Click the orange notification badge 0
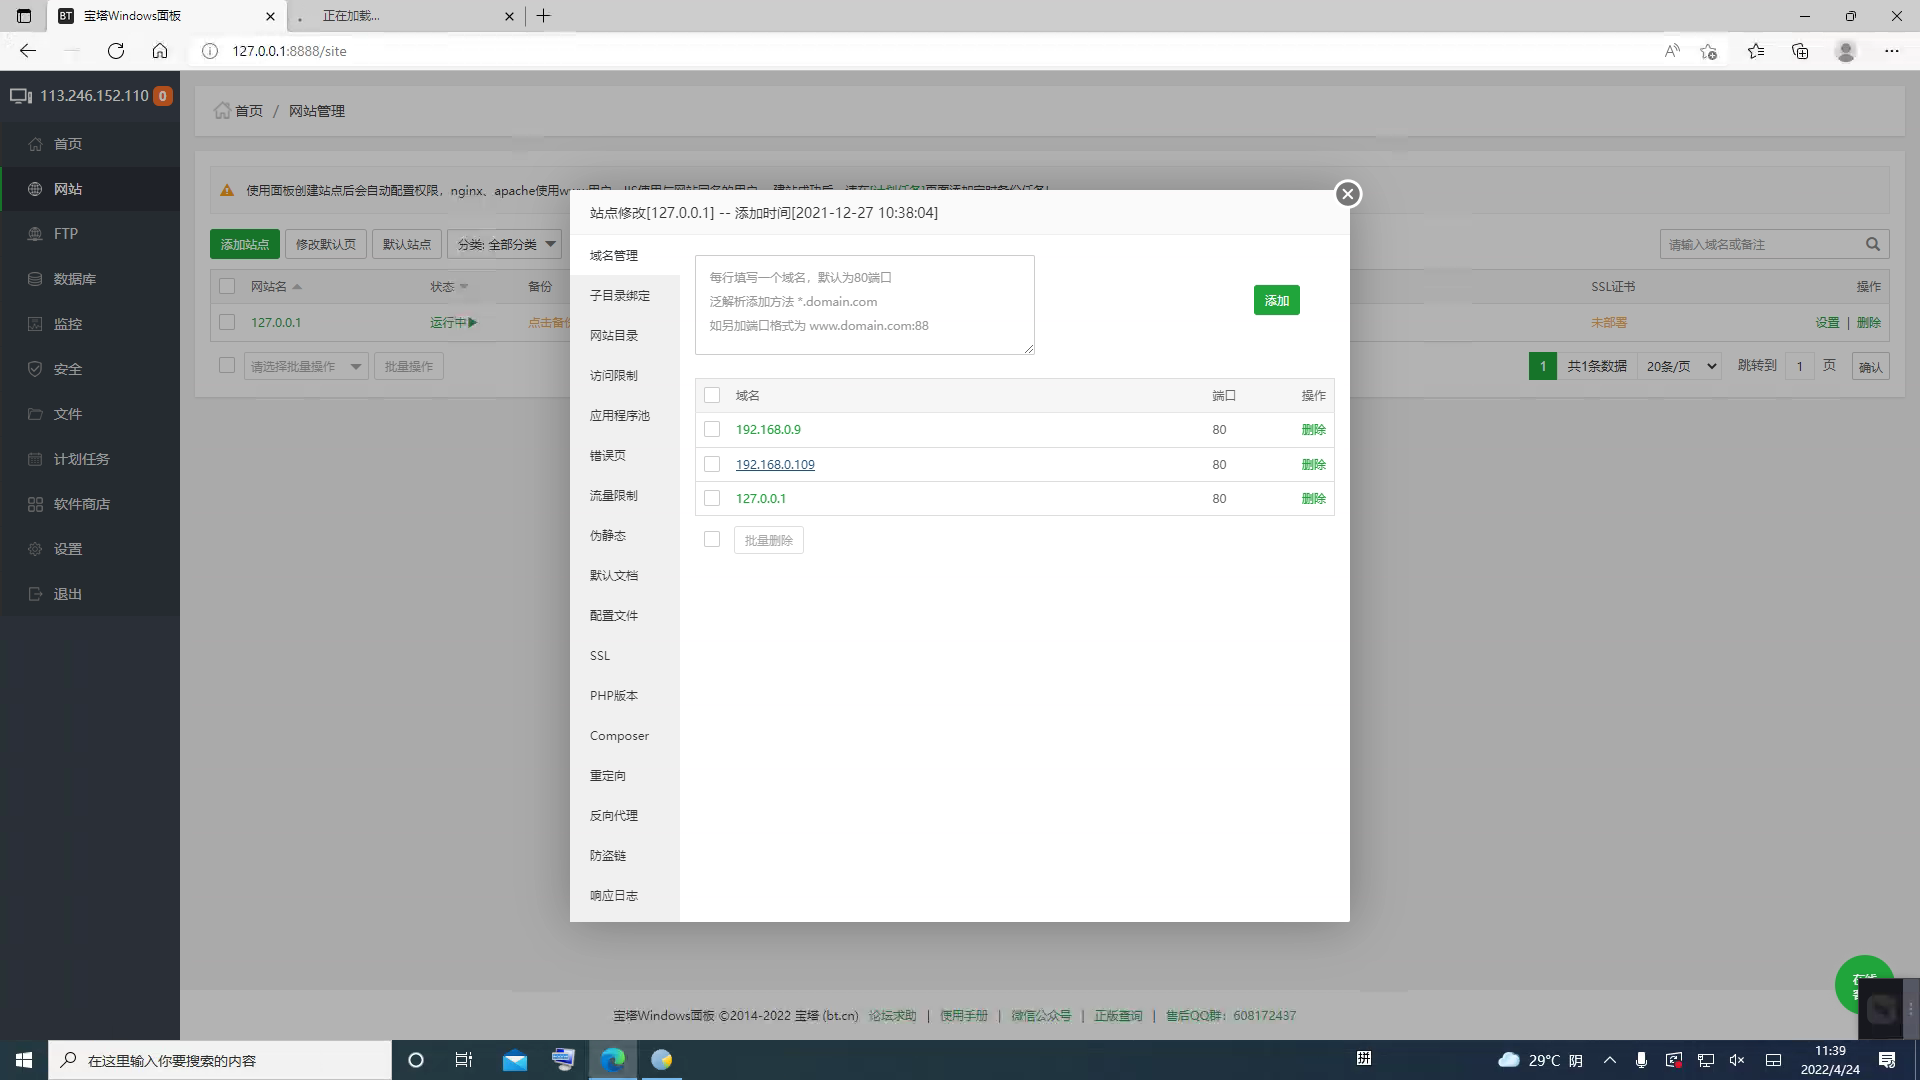 (163, 96)
